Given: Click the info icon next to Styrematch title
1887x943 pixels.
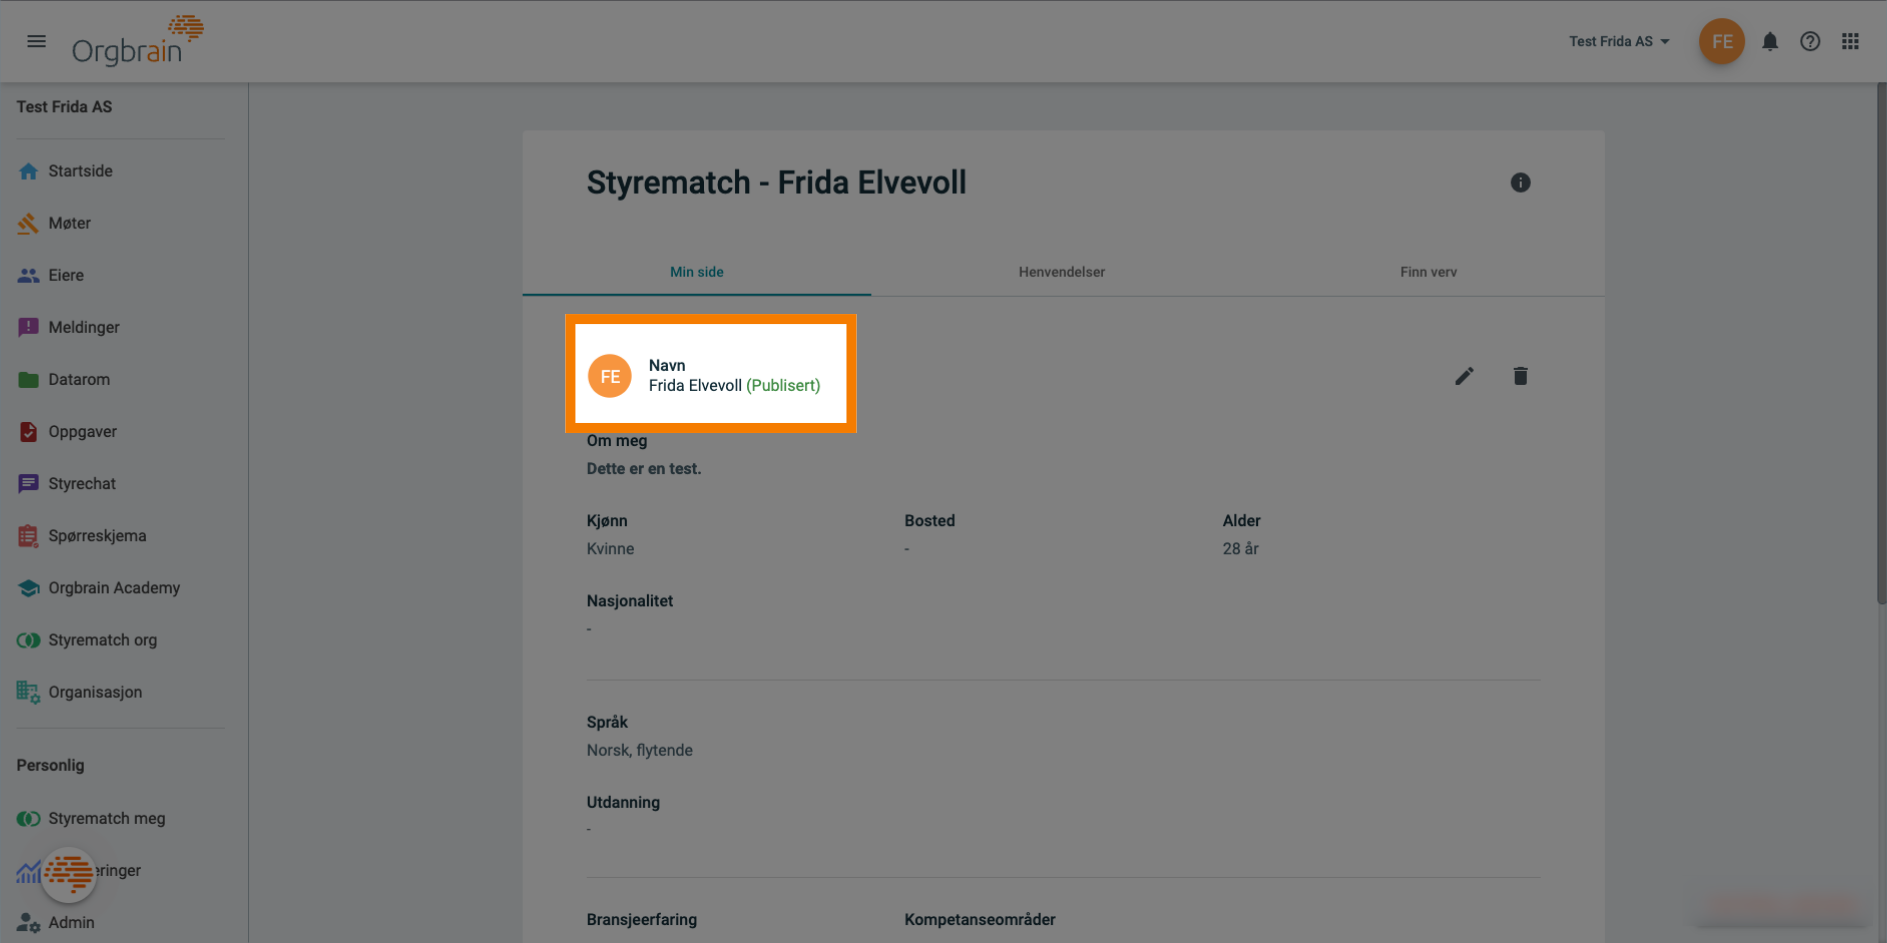Looking at the screenshot, I should click(1520, 182).
